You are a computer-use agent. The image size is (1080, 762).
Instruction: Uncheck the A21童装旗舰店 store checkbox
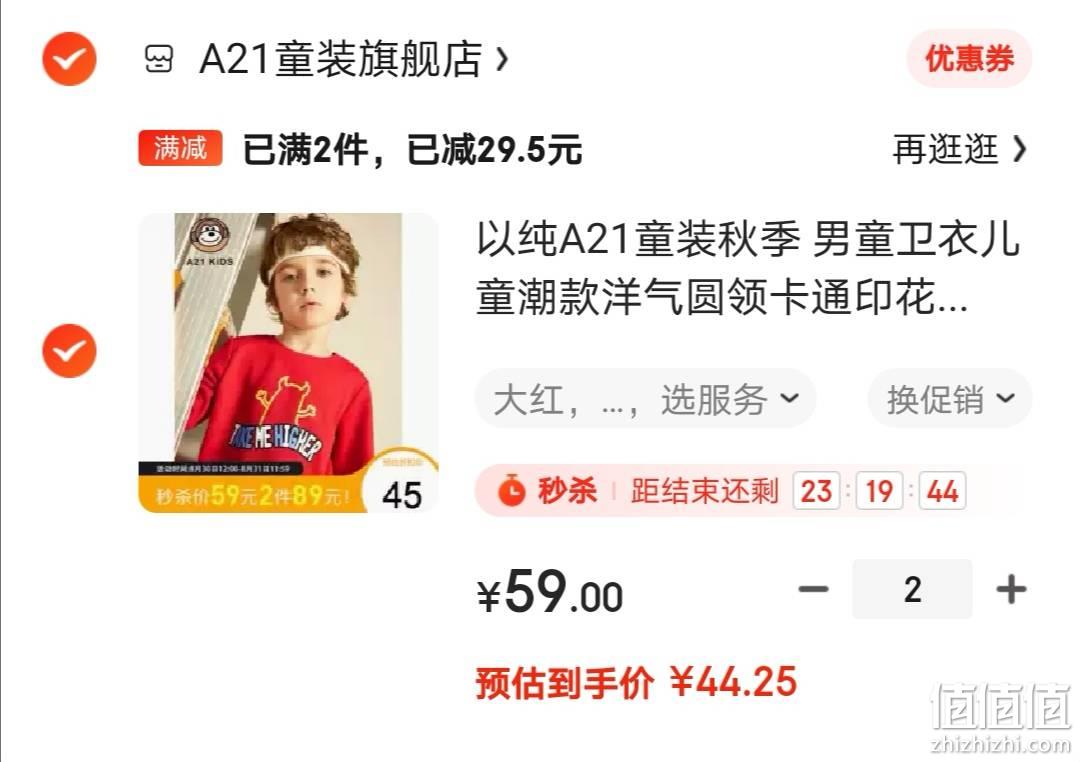(x=69, y=59)
